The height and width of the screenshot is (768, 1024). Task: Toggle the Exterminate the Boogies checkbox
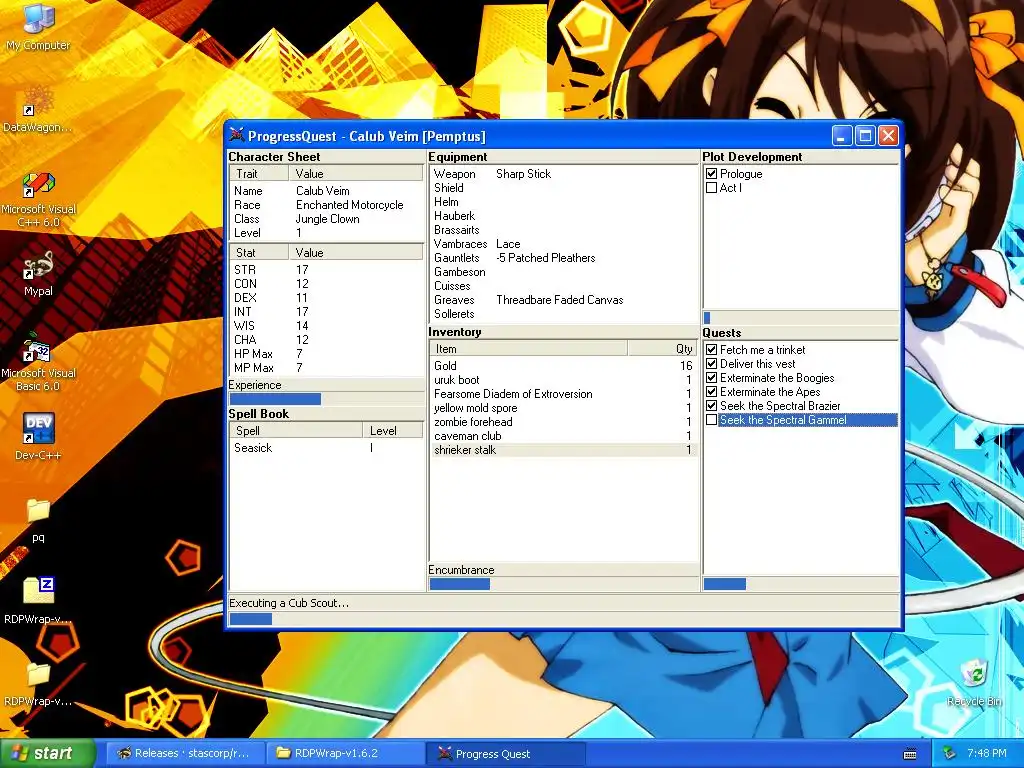coord(711,377)
